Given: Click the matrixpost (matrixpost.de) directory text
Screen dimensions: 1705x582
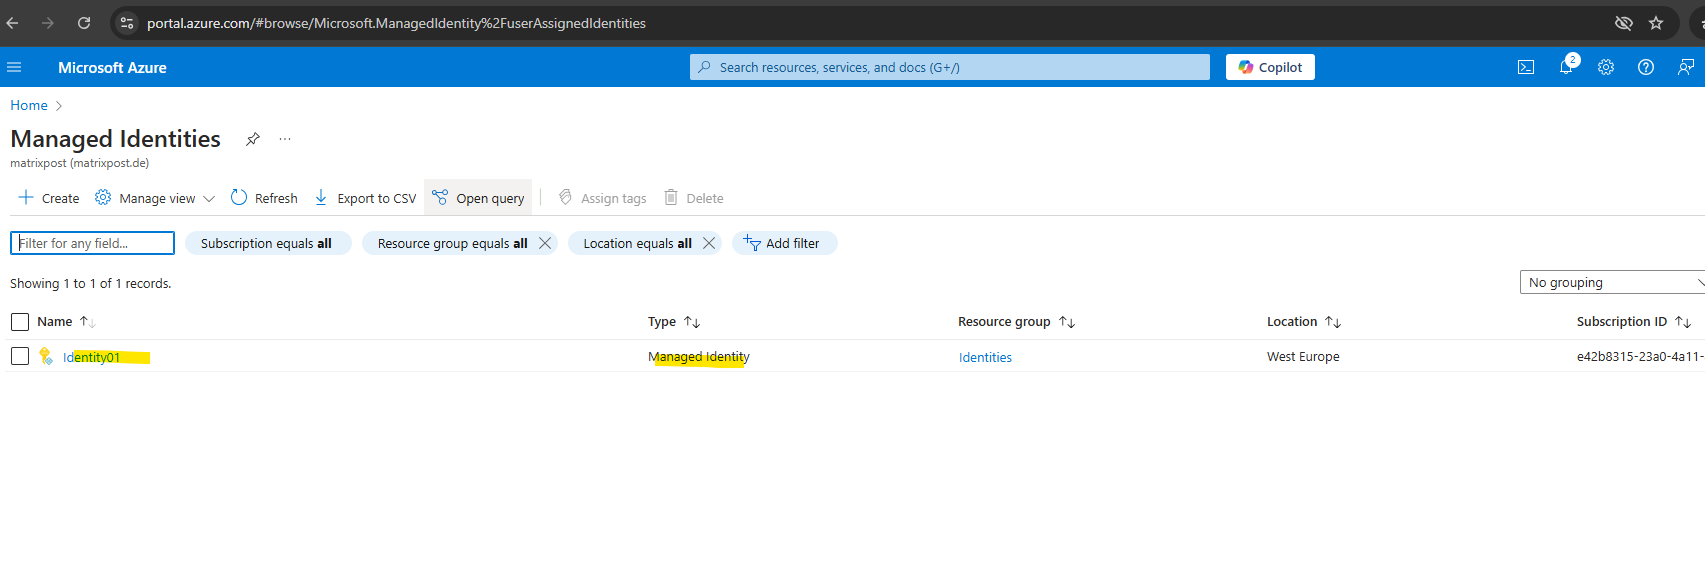Looking at the screenshot, I should click(80, 163).
